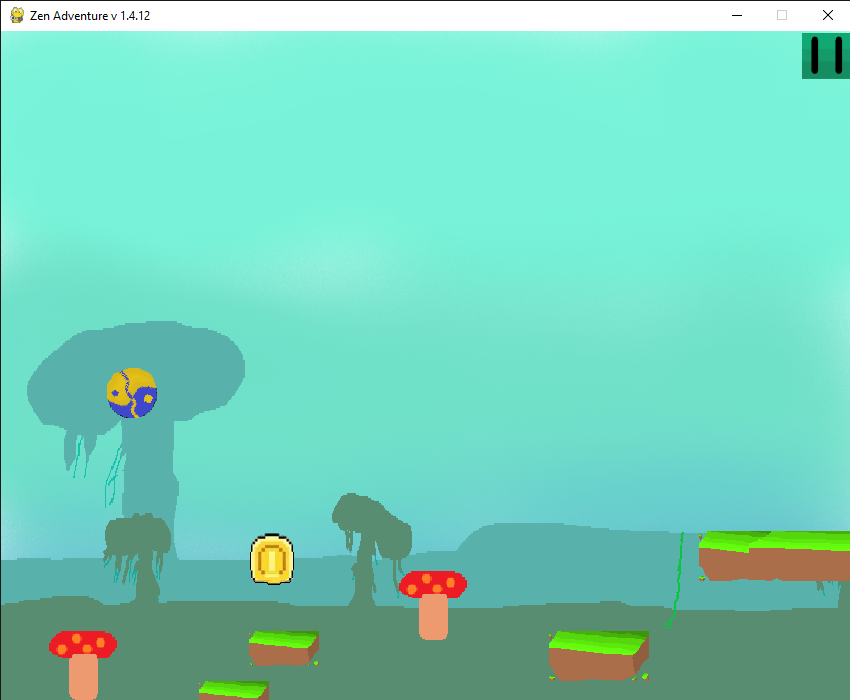The image size is (850, 700).
Task: Click the wide grass block at the bottom right
Action: 599,656
